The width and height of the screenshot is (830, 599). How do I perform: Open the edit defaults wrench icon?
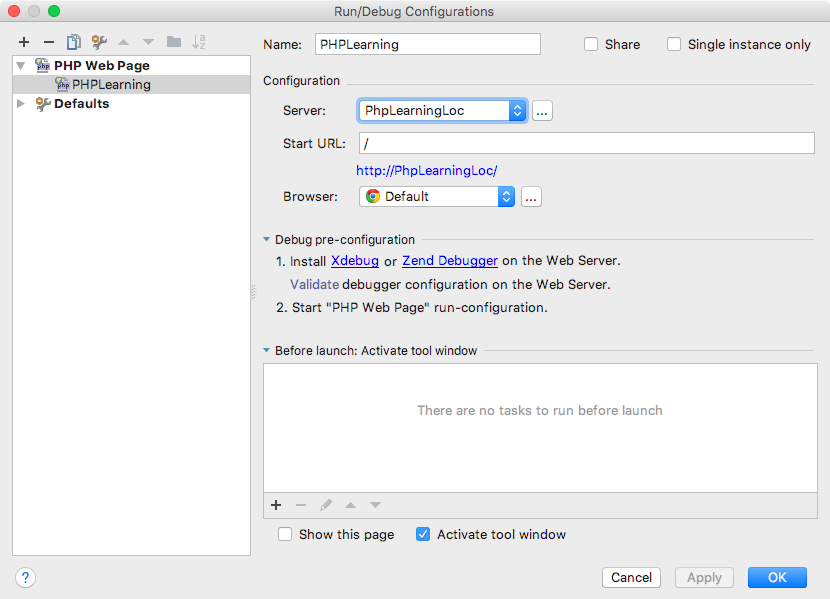click(99, 42)
